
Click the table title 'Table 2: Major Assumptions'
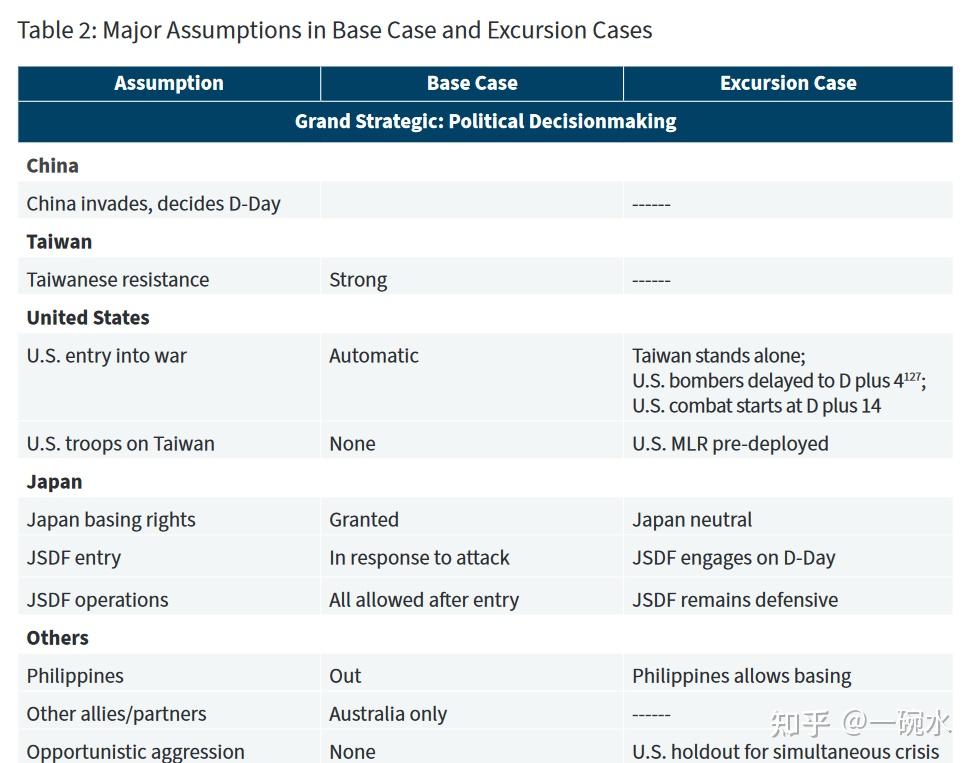pyautogui.click(x=335, y=30)
